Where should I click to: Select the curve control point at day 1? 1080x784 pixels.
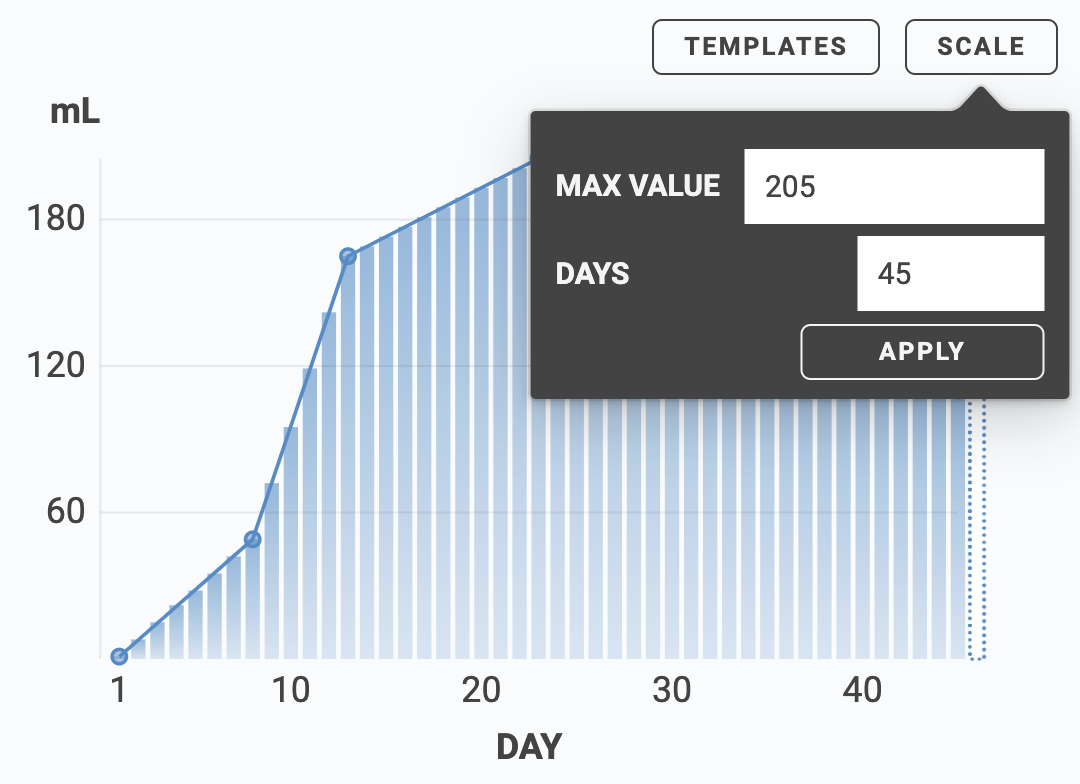coord(119,656)
